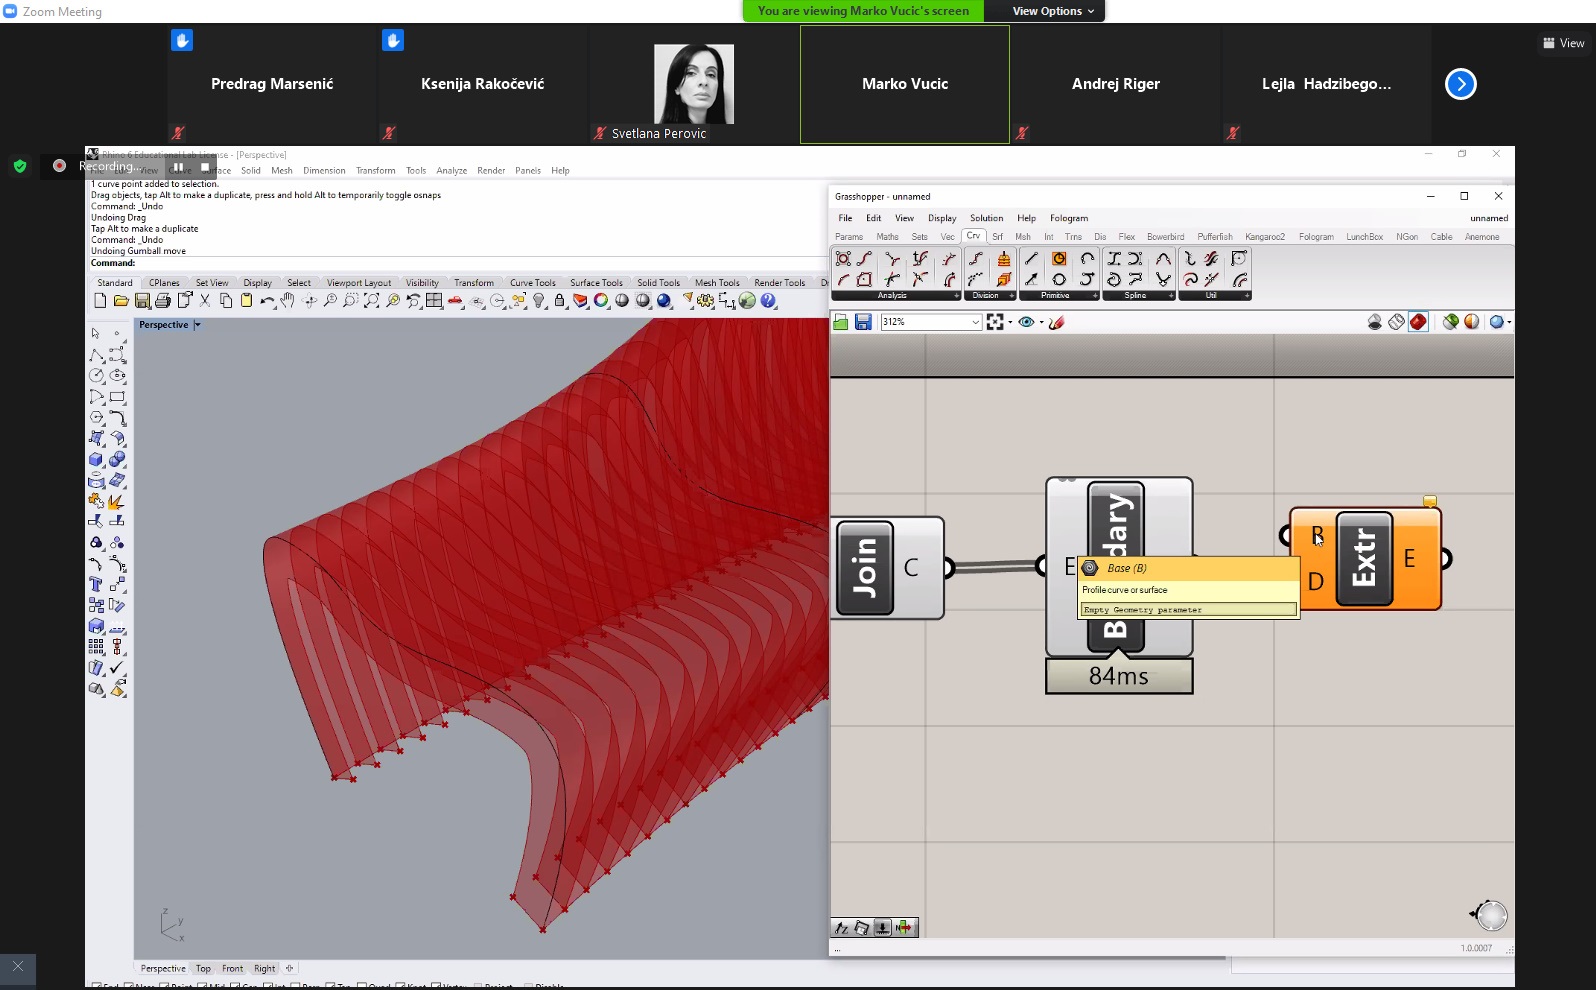Switch to the Srf tab in Grasshopper
This screenshot has width=1596, height=990.
[x=997, y=237]
